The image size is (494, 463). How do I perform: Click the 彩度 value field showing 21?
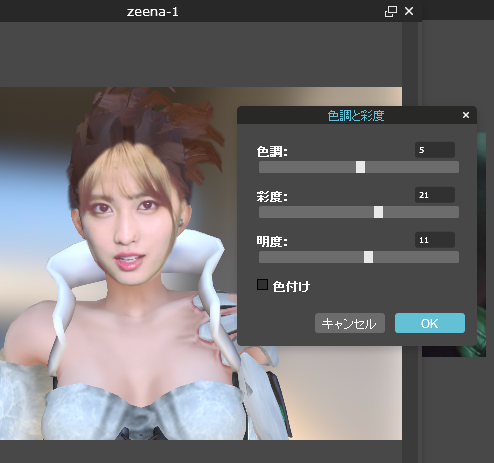435,195
